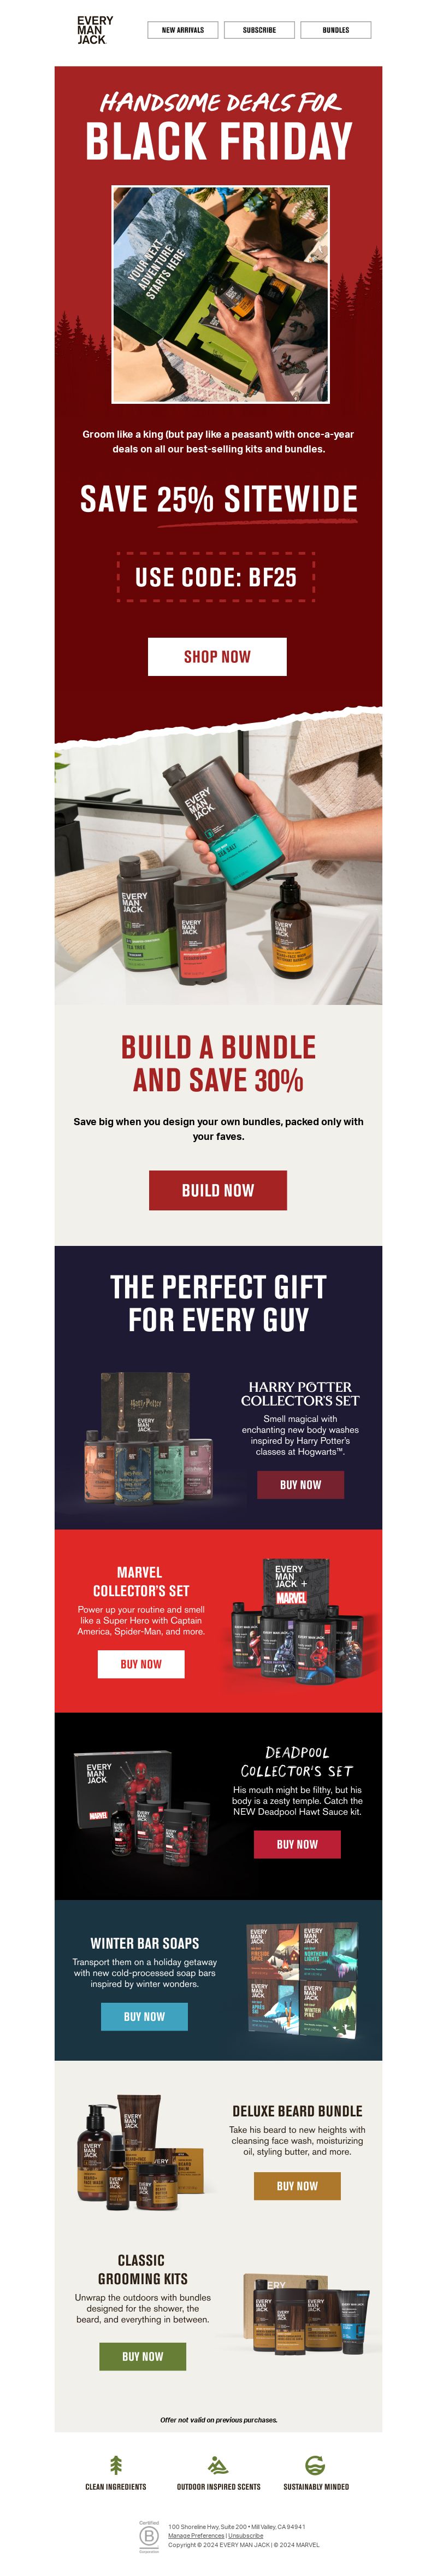Buy the Winter Bar Soaps
Viewport: 437px width, 2576px height.
pyautogui.click(x=144, y=2017)
